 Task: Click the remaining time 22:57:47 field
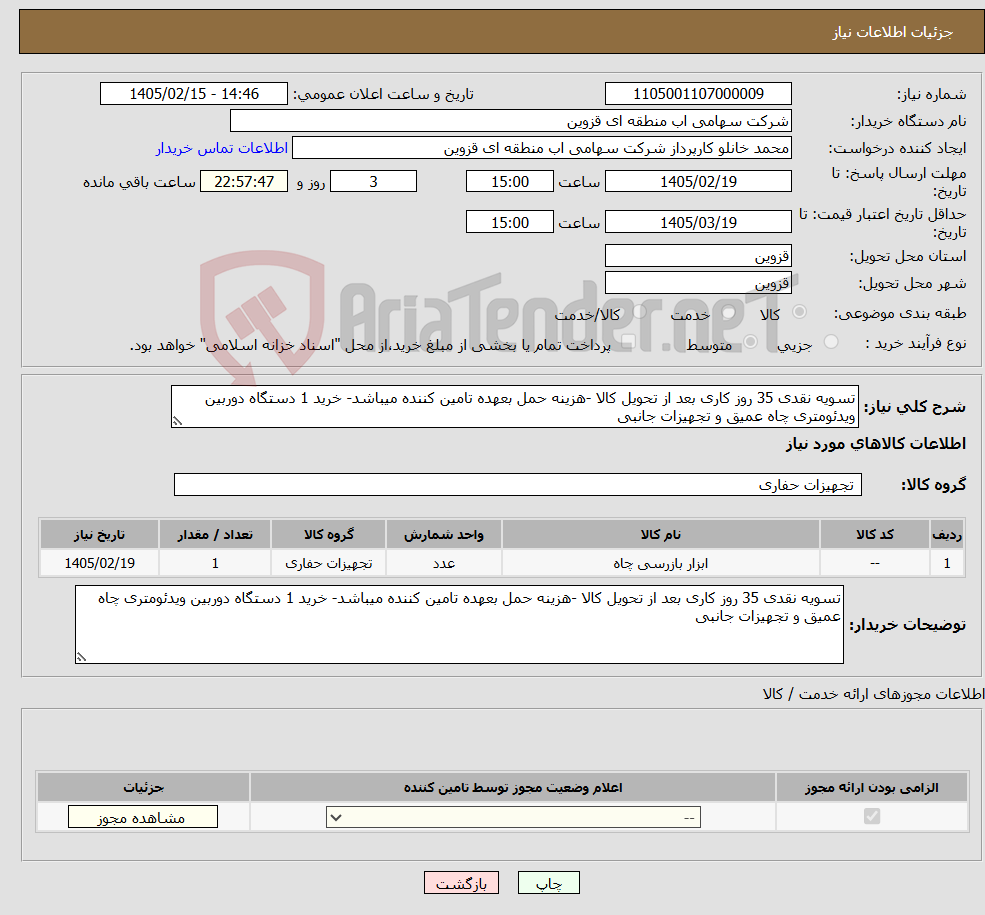pos(244,181)
